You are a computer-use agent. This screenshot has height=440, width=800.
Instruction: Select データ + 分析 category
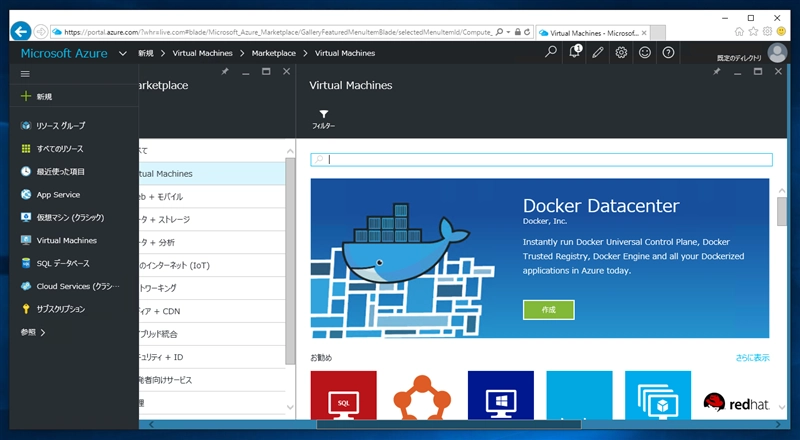click(x=212, y=242)
